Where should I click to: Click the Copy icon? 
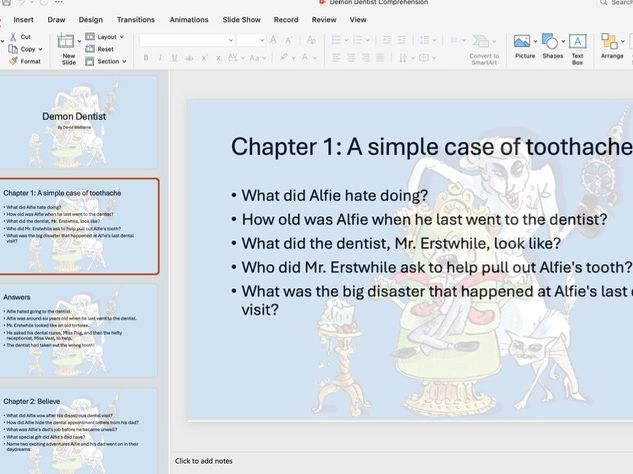pos(13,49)
